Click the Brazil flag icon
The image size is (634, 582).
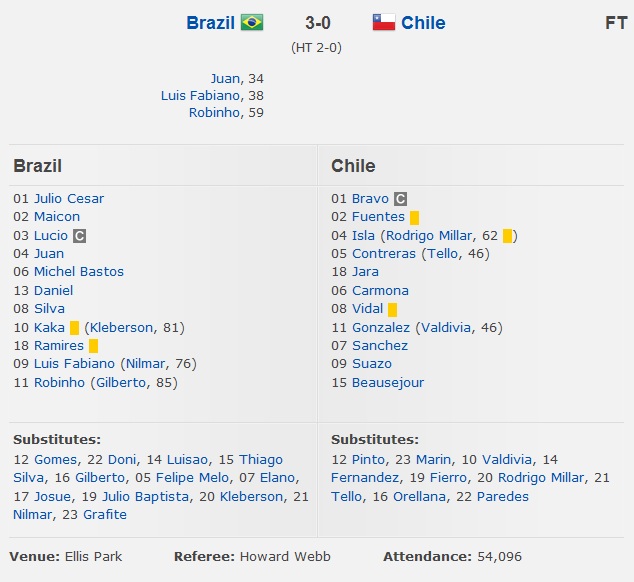click(x=252, y=22)
